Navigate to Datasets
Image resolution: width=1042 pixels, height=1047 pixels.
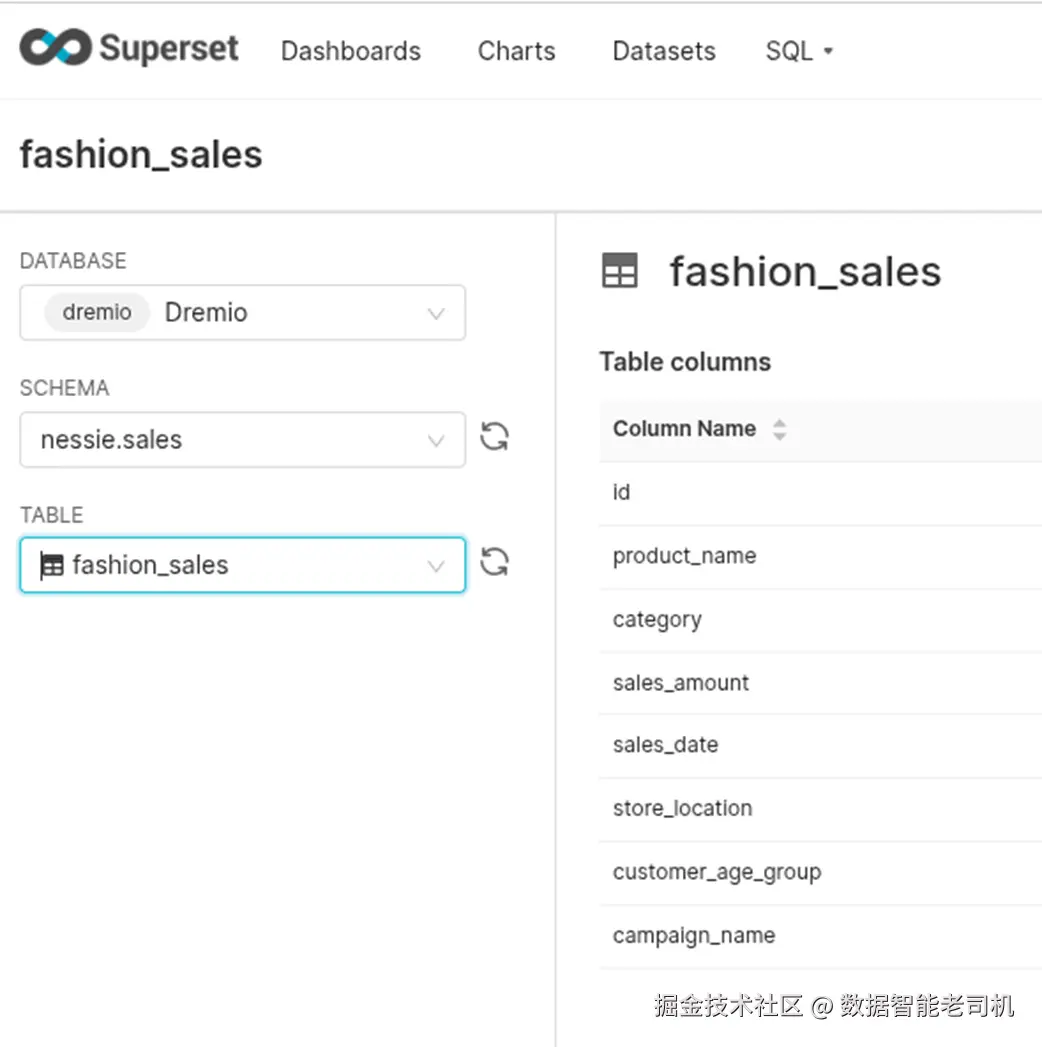click(664, 51)
